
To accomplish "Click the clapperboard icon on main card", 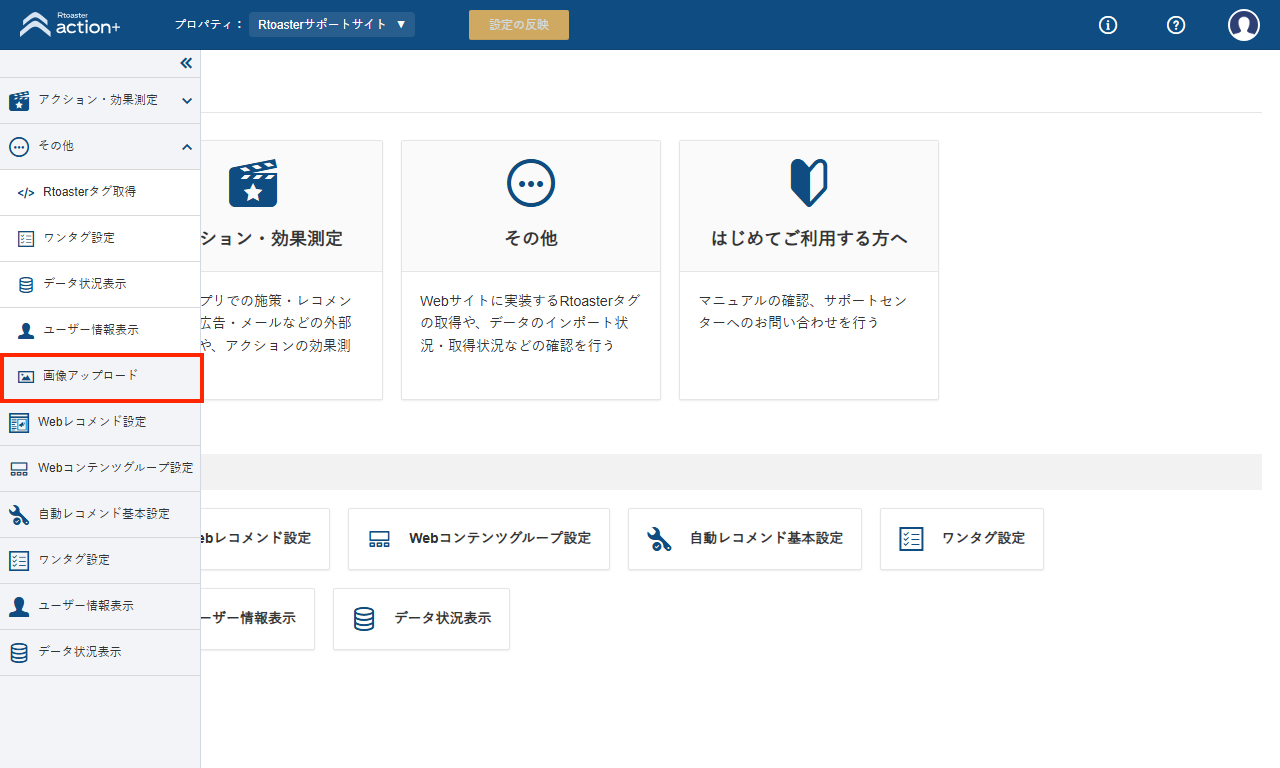I will click(x=253, y=183).
